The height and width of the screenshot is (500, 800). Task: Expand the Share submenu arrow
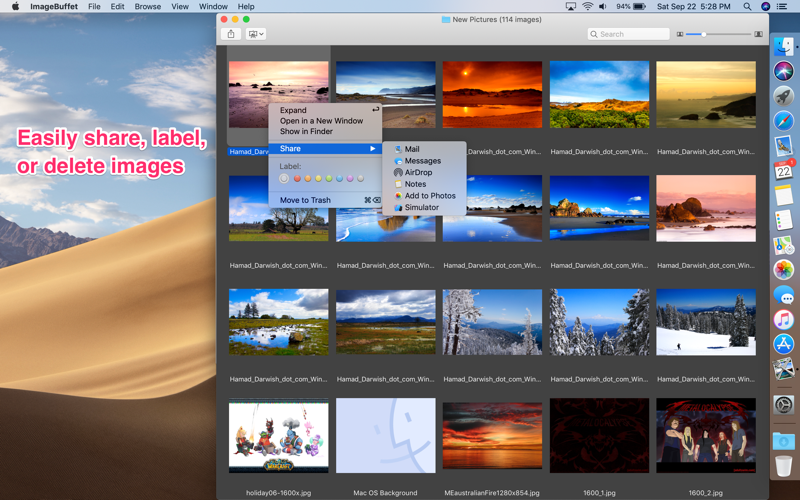[x=373, y=148]
